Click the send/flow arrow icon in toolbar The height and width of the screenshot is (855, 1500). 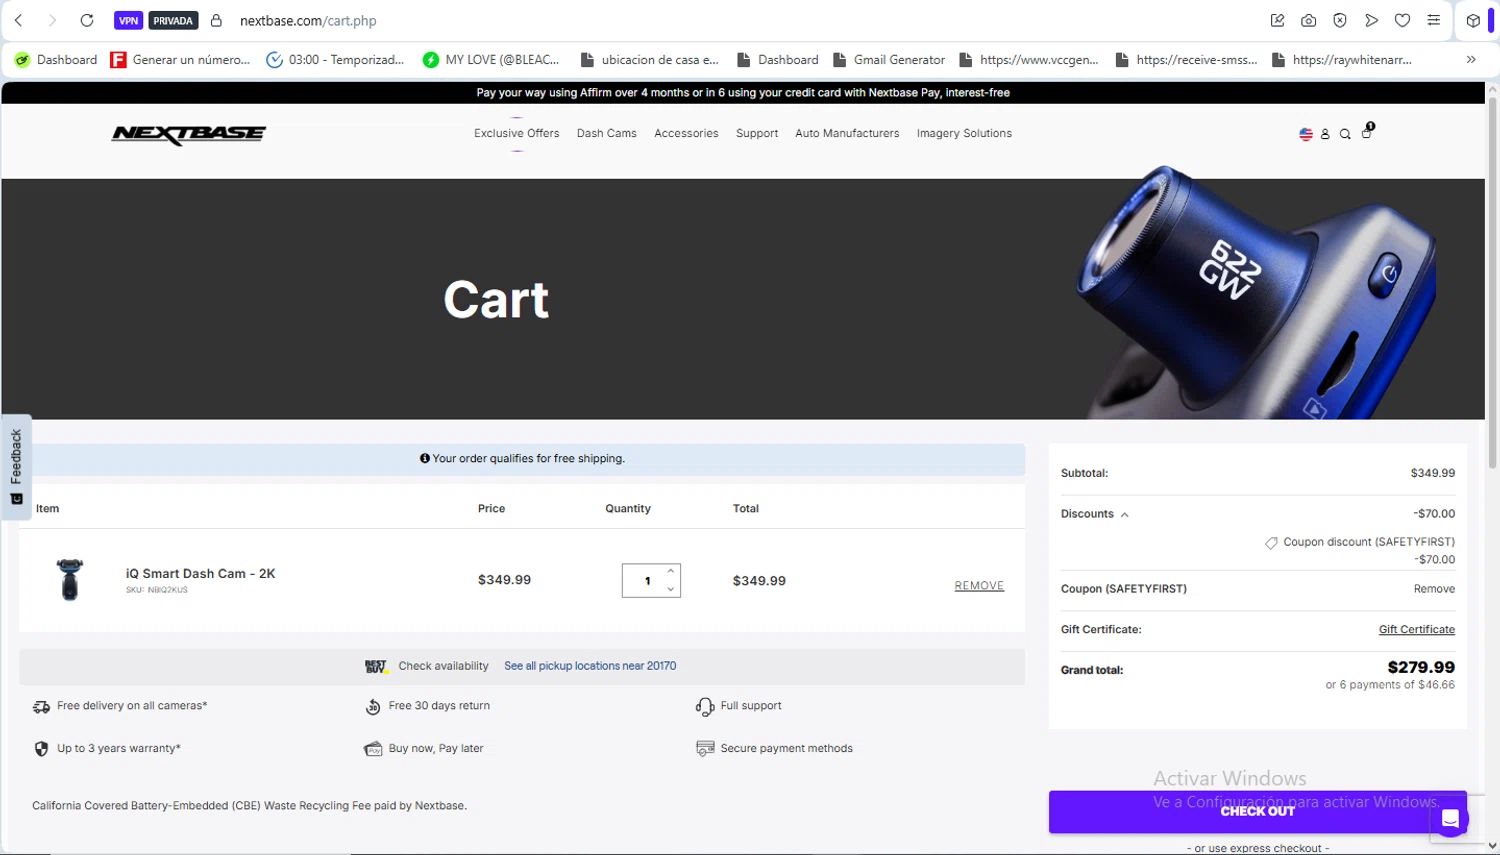(1371, 20)
